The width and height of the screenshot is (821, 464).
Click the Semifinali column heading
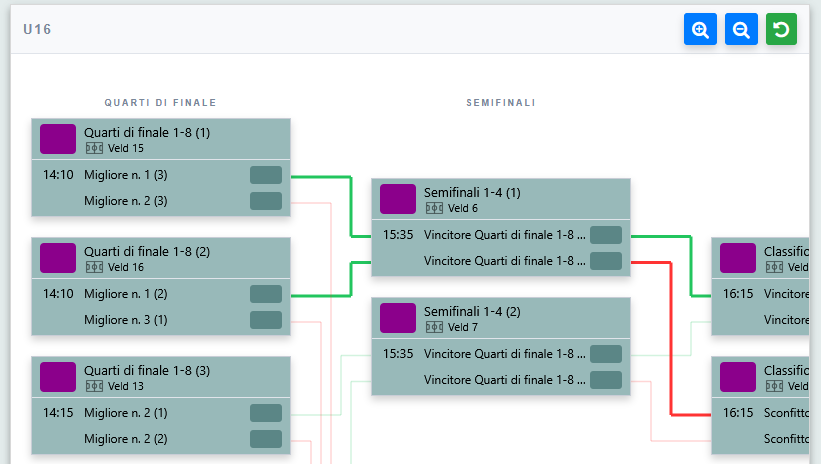pyautogui.click(x=501, y=103)
